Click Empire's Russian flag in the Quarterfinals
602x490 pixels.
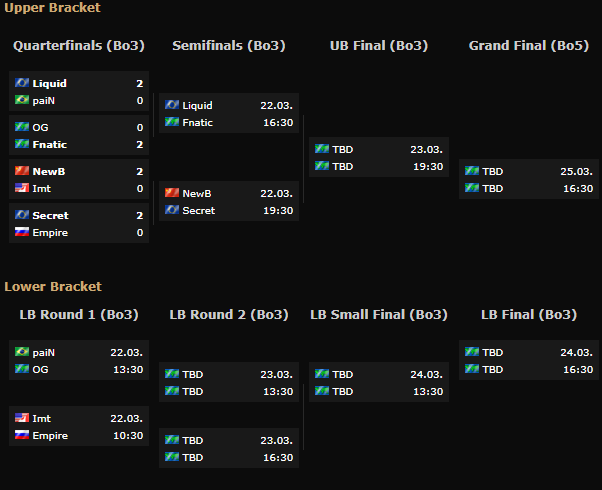pyautogui.click(x=22, y=233)
